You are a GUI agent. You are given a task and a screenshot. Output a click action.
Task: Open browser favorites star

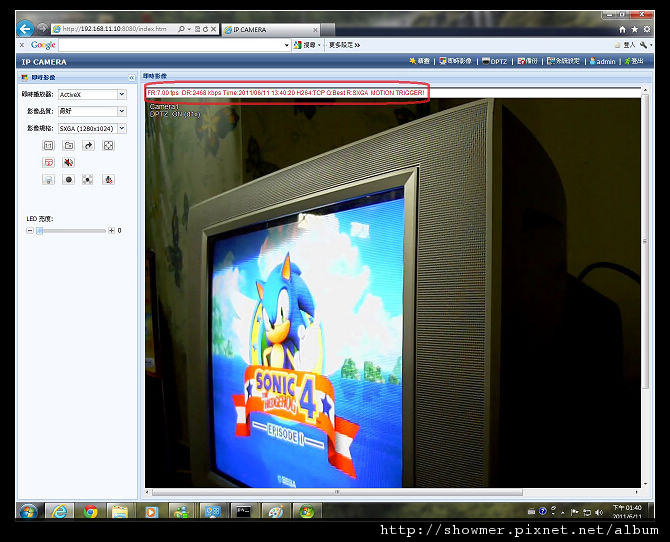(x=635, y=29)
